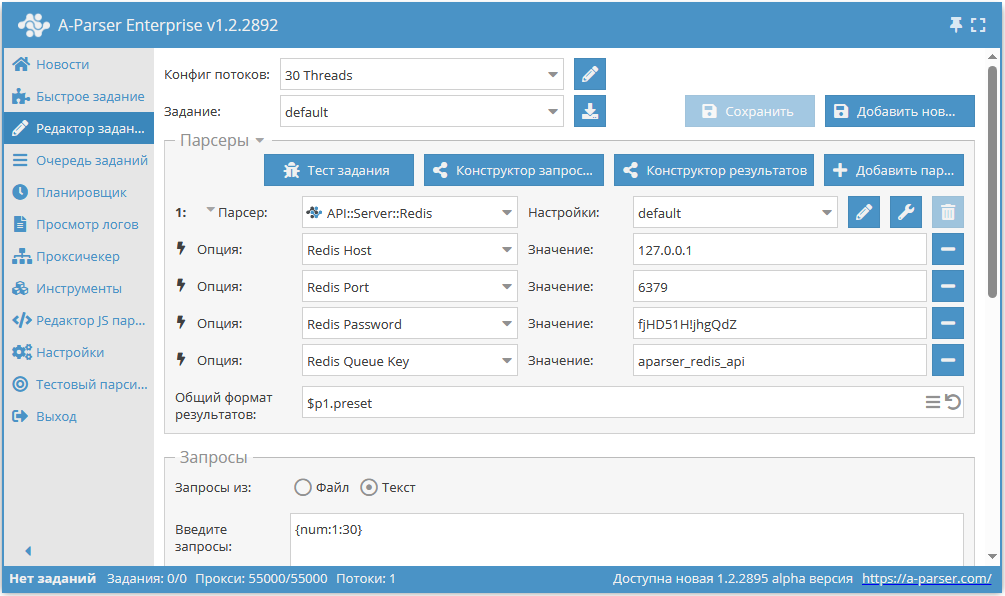Open Планировщик in the sidebar
This screenshot has width=1005, height=596.
pos(78,192)
